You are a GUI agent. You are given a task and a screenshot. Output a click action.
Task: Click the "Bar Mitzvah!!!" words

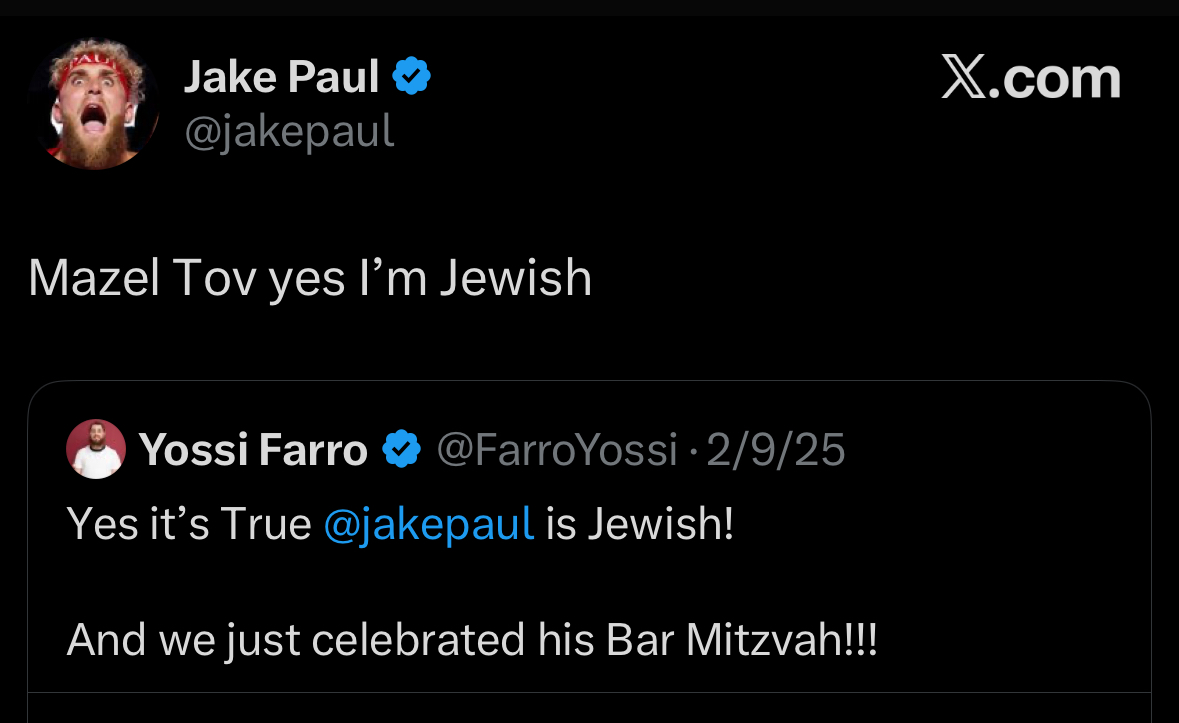(741, 640)
